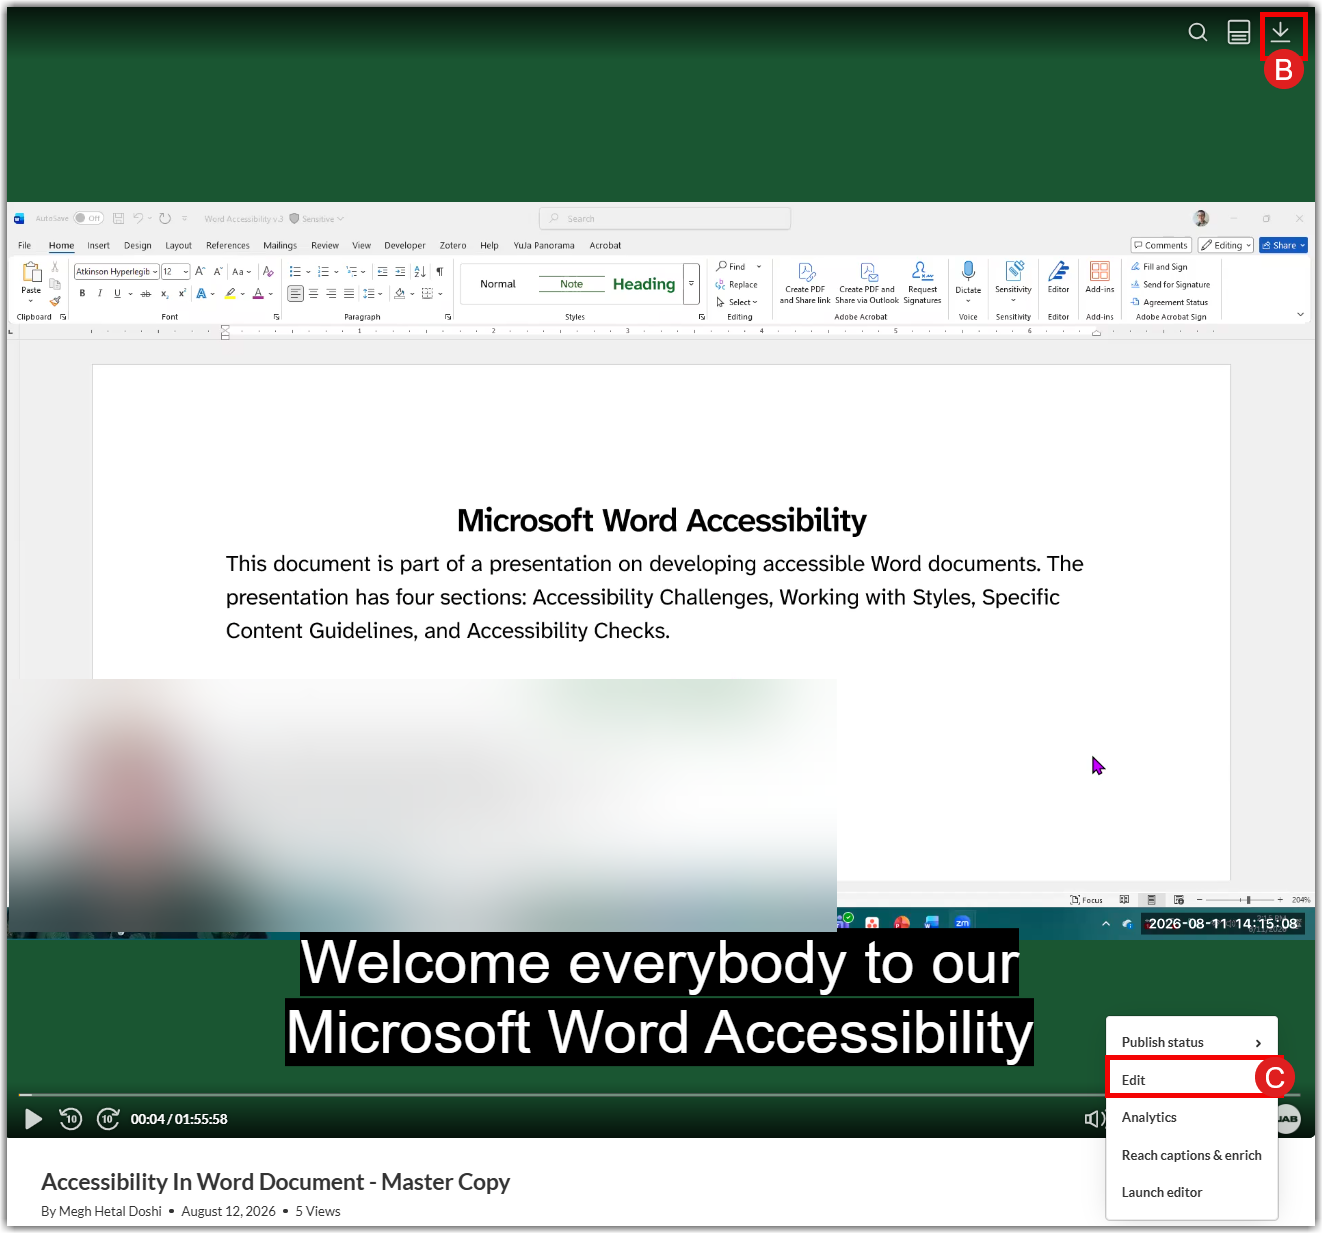The height and width of the screenshot is (1234, 1323).
Task: Apply the yellow text highlight color
Action: coord(230,294)
